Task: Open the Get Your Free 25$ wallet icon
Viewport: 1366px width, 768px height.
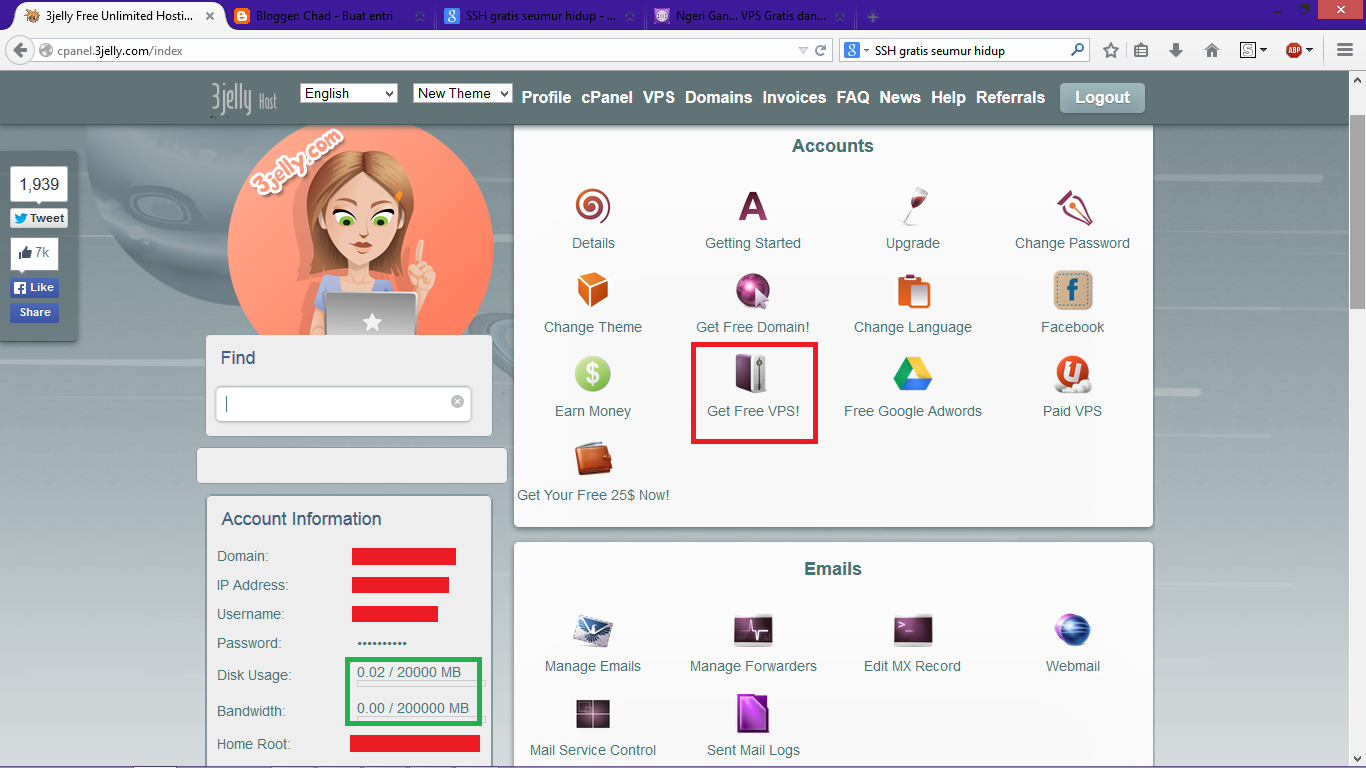Action: 593,459
